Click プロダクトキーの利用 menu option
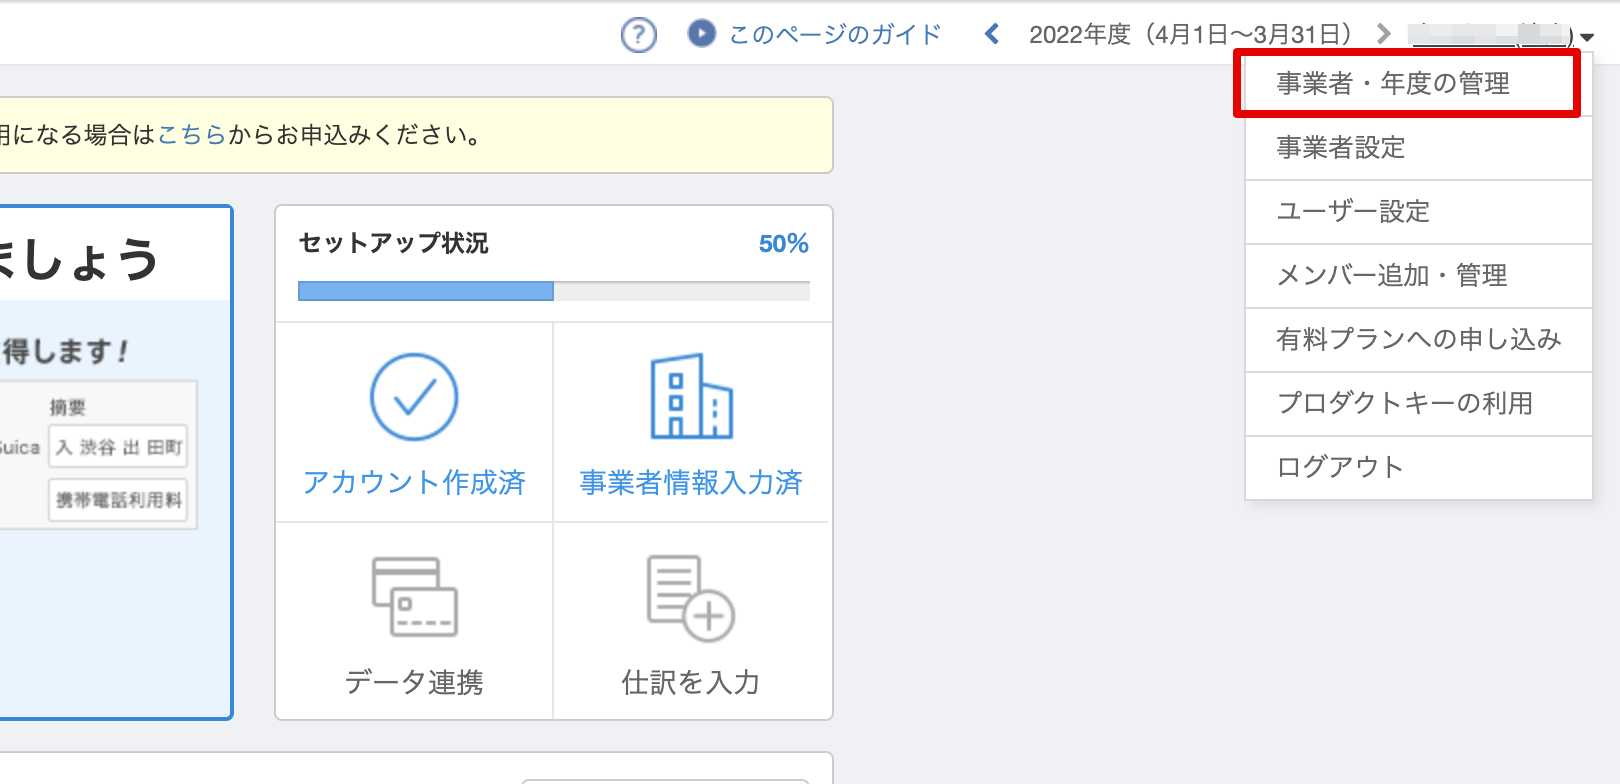1620x784 pixels. coord(1404,404)
